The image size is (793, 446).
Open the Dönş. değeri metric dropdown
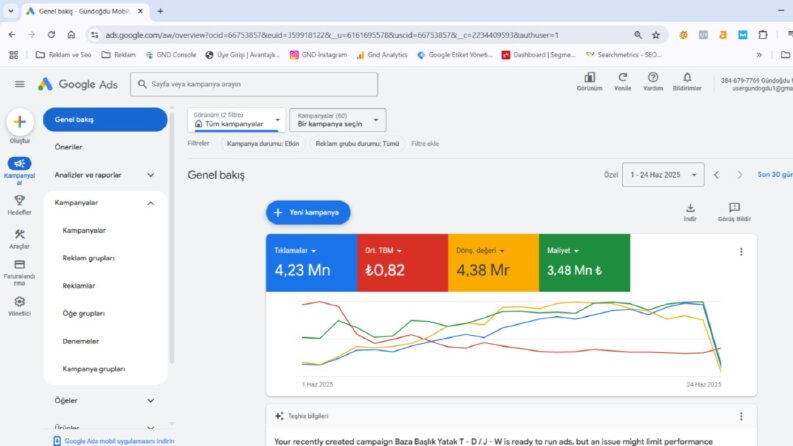(x=480, y=250)
